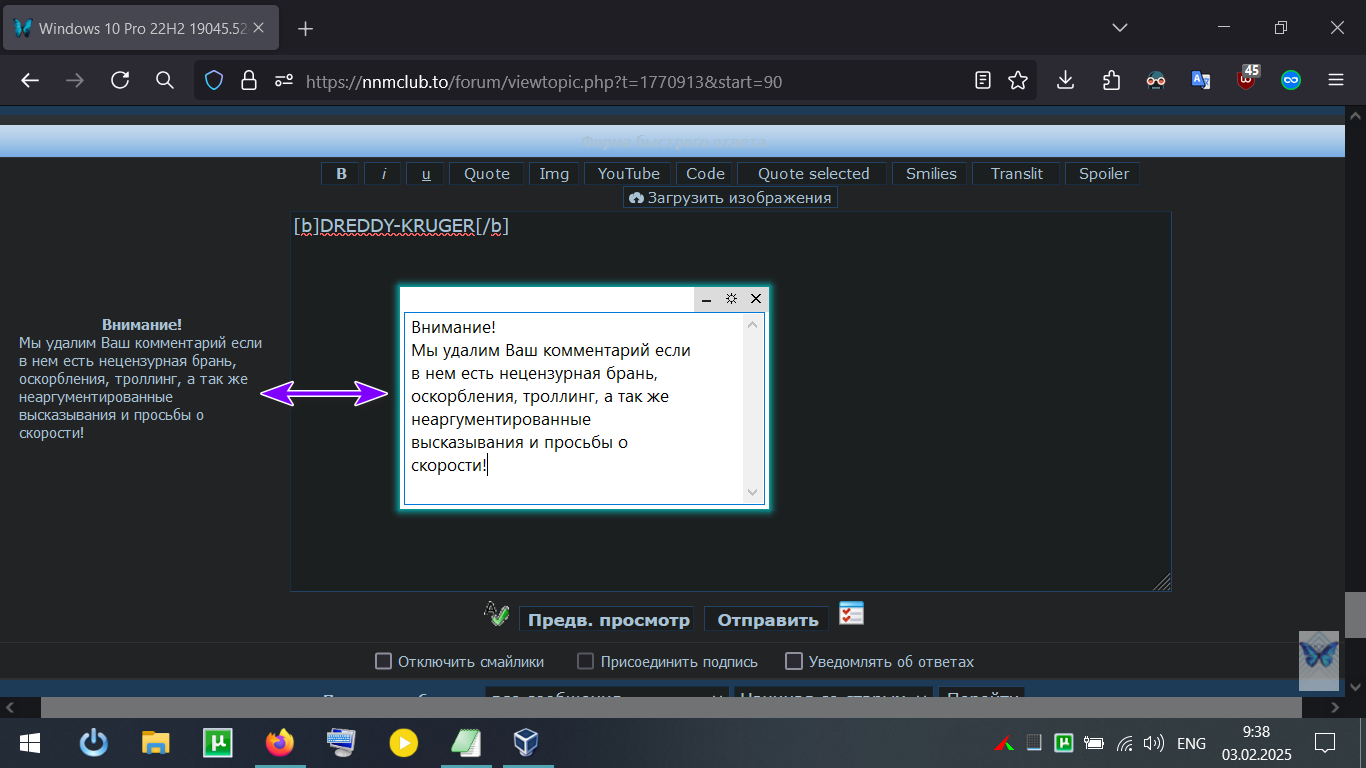
Task: Open the Firefox downloads panel
Action: [x=1066, y=81]
